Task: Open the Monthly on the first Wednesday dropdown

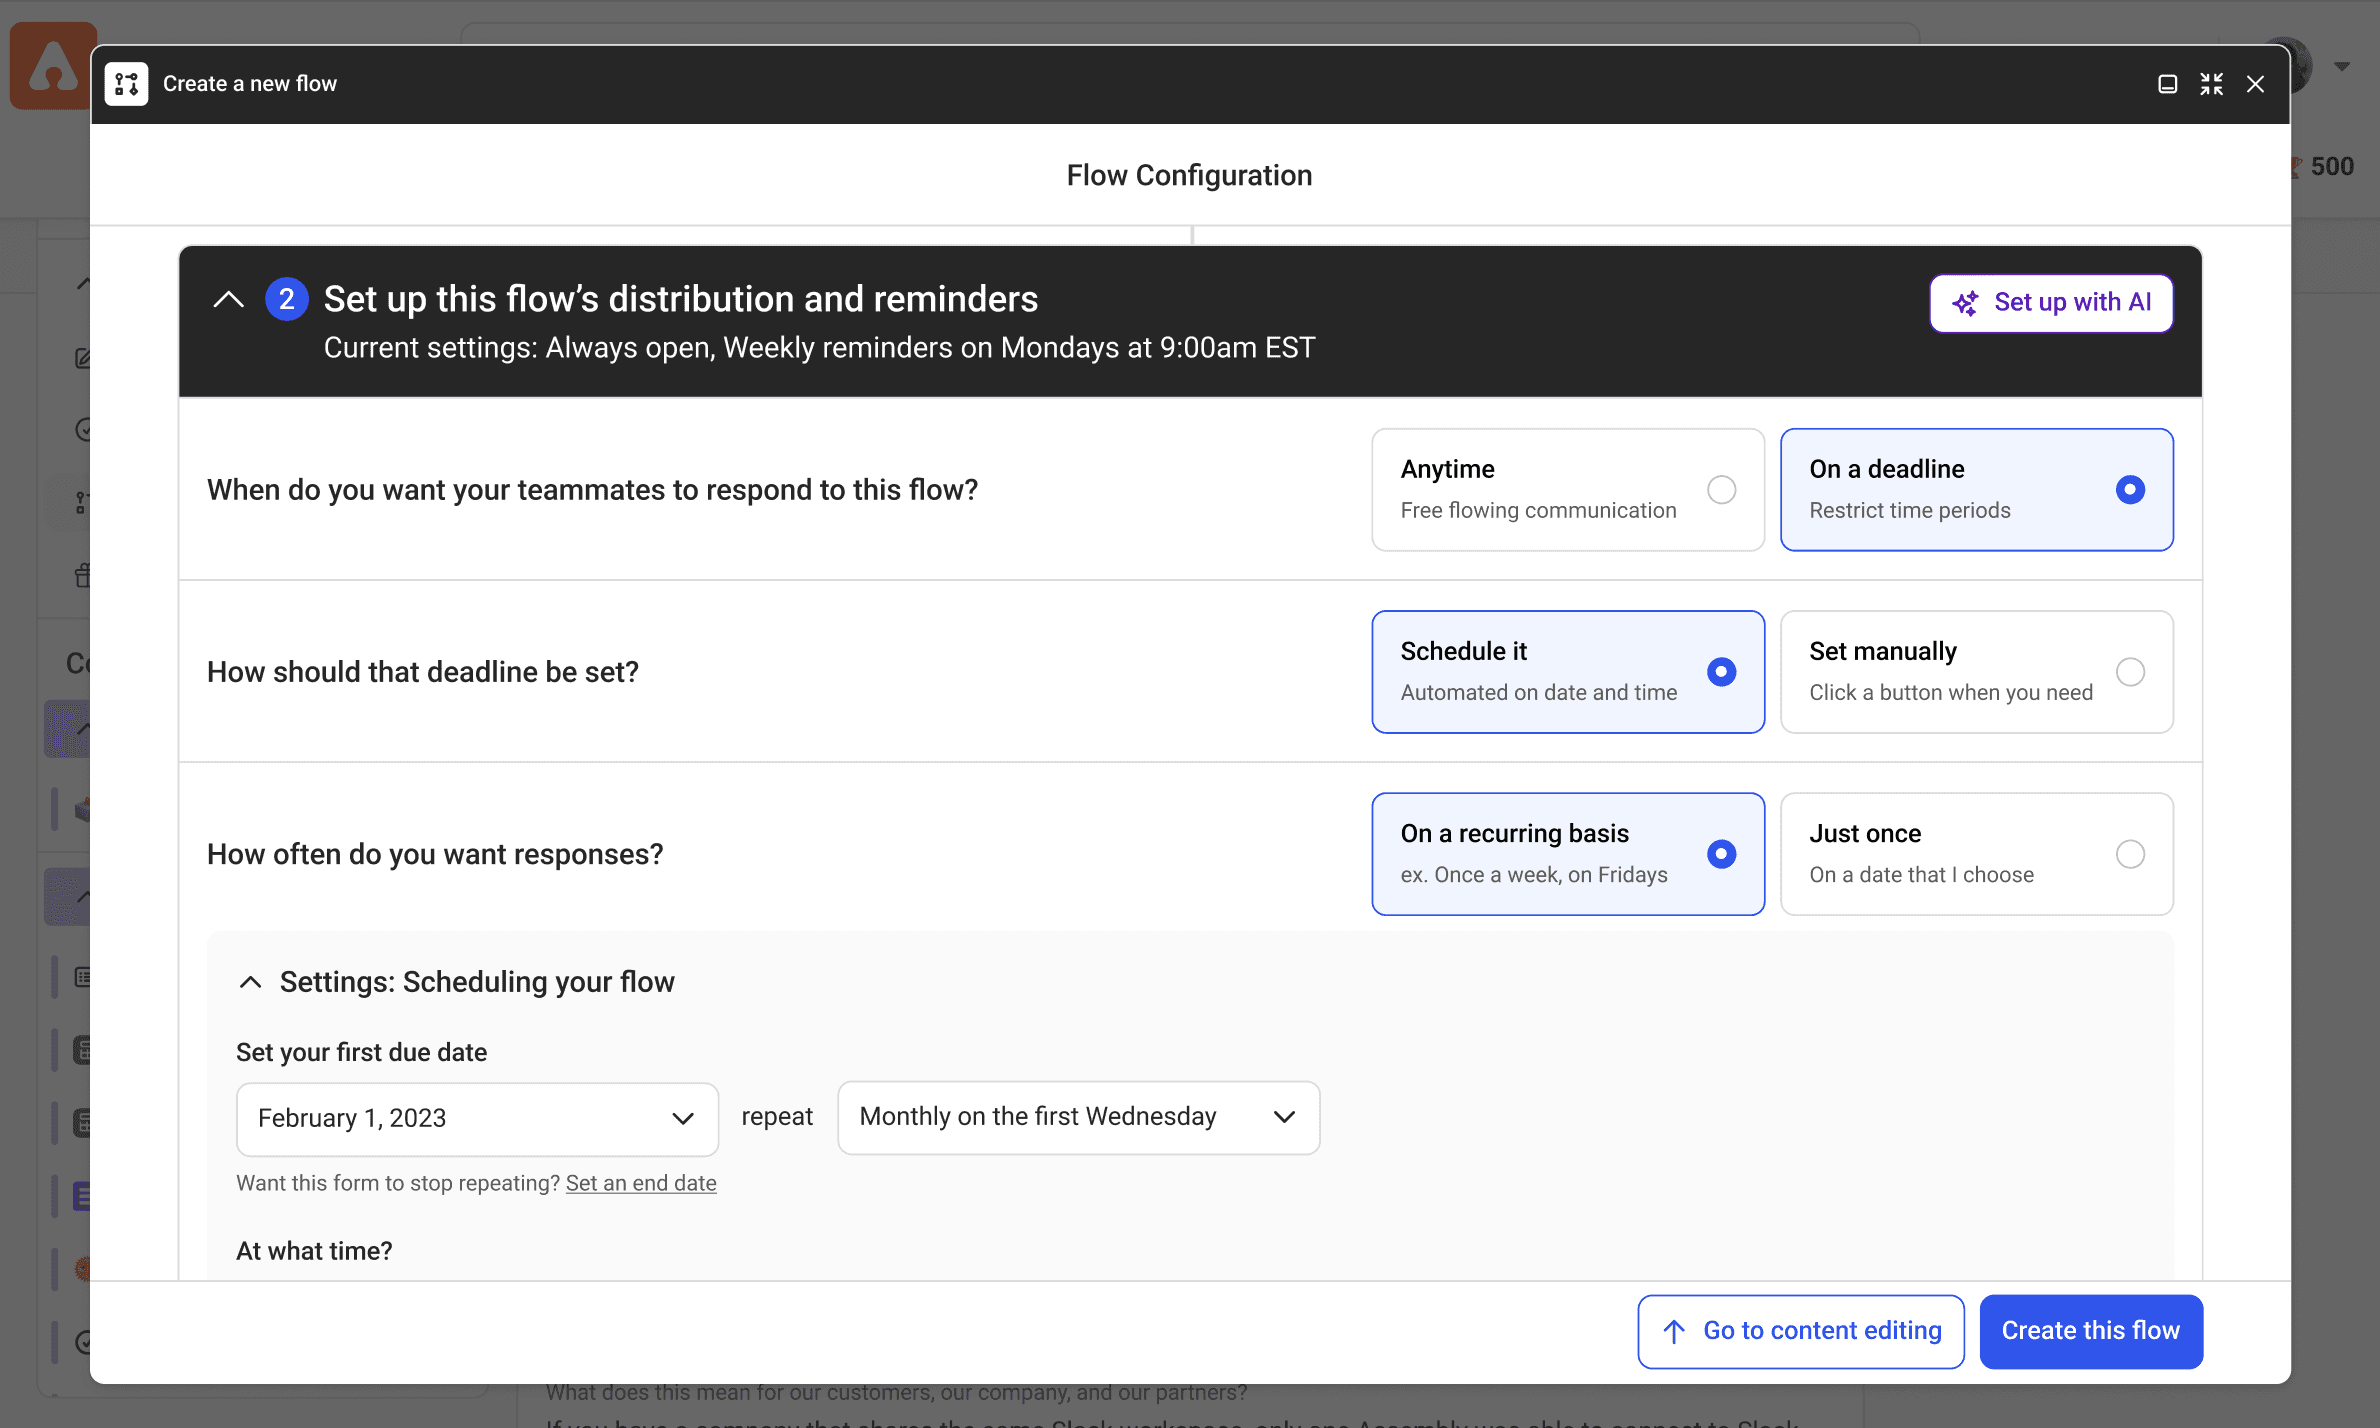Action: coord(1078,1117)
